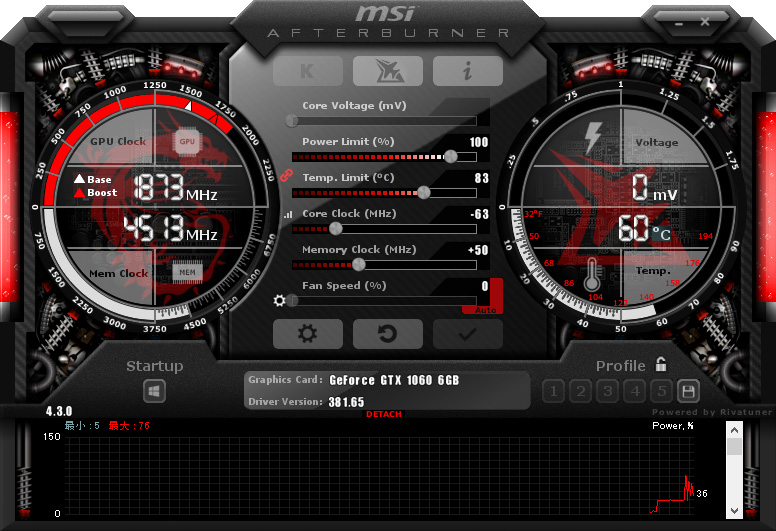Click the Power, % graph label

673,426
